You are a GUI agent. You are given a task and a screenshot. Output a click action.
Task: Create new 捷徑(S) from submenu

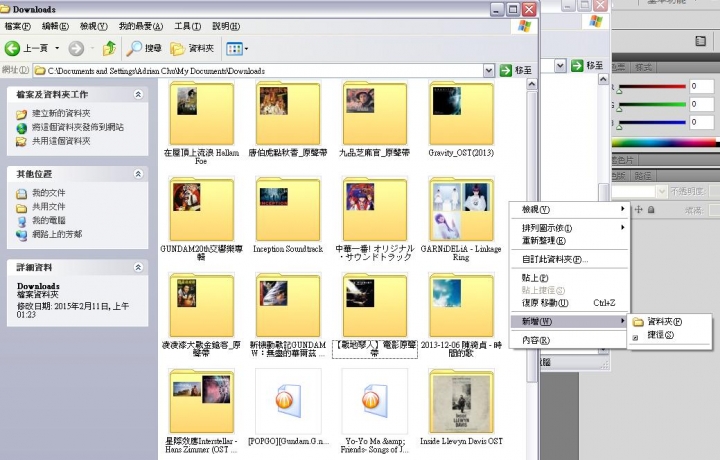point(669,335)
